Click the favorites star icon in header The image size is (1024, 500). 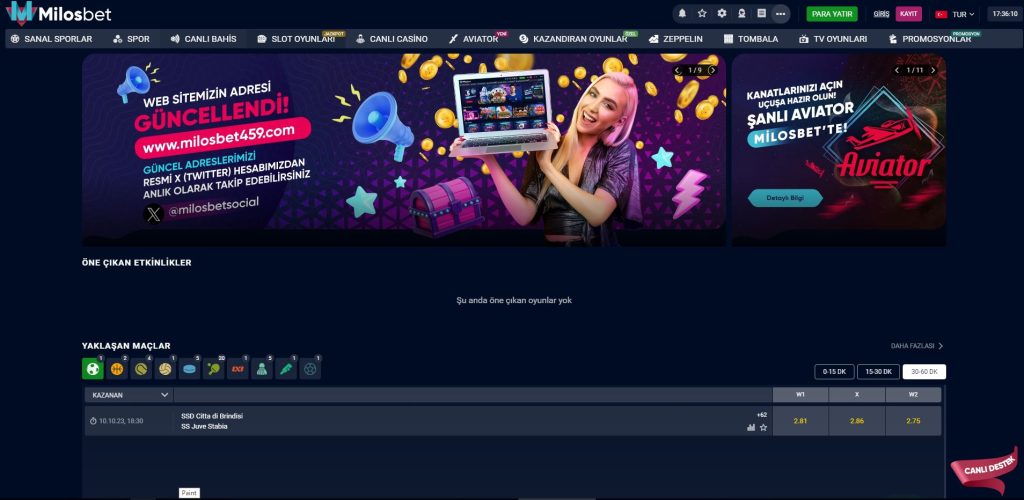coord(702,14)
